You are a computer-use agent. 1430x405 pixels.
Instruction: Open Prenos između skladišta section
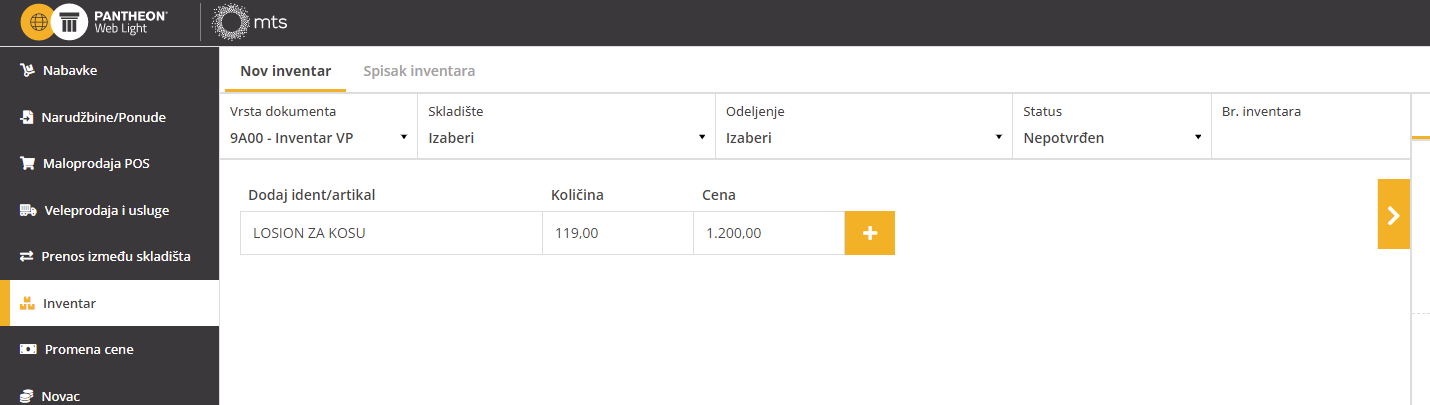[x=109, y=256]
